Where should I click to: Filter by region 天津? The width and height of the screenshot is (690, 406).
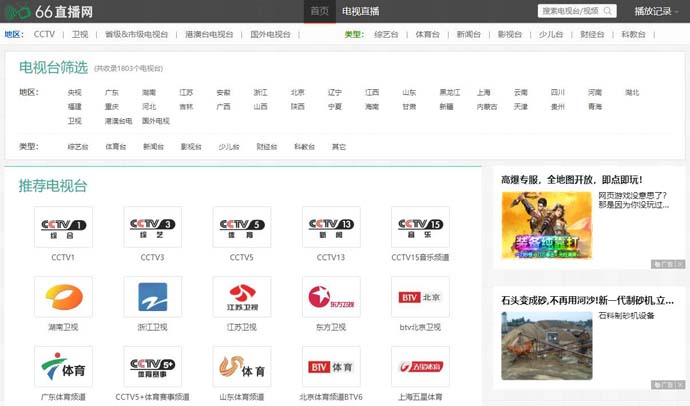pos(521,106)
